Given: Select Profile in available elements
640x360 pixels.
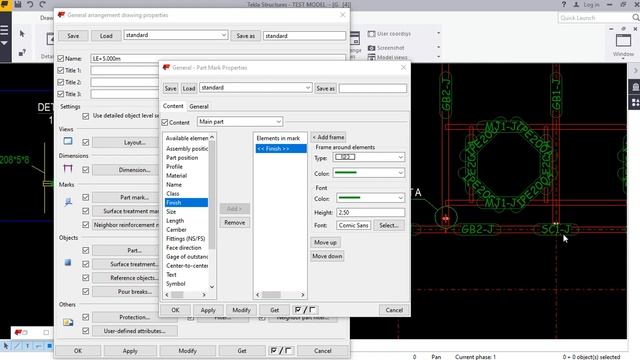Looking at the screenshot, I should pyautogui.click(x=174, y=167).
